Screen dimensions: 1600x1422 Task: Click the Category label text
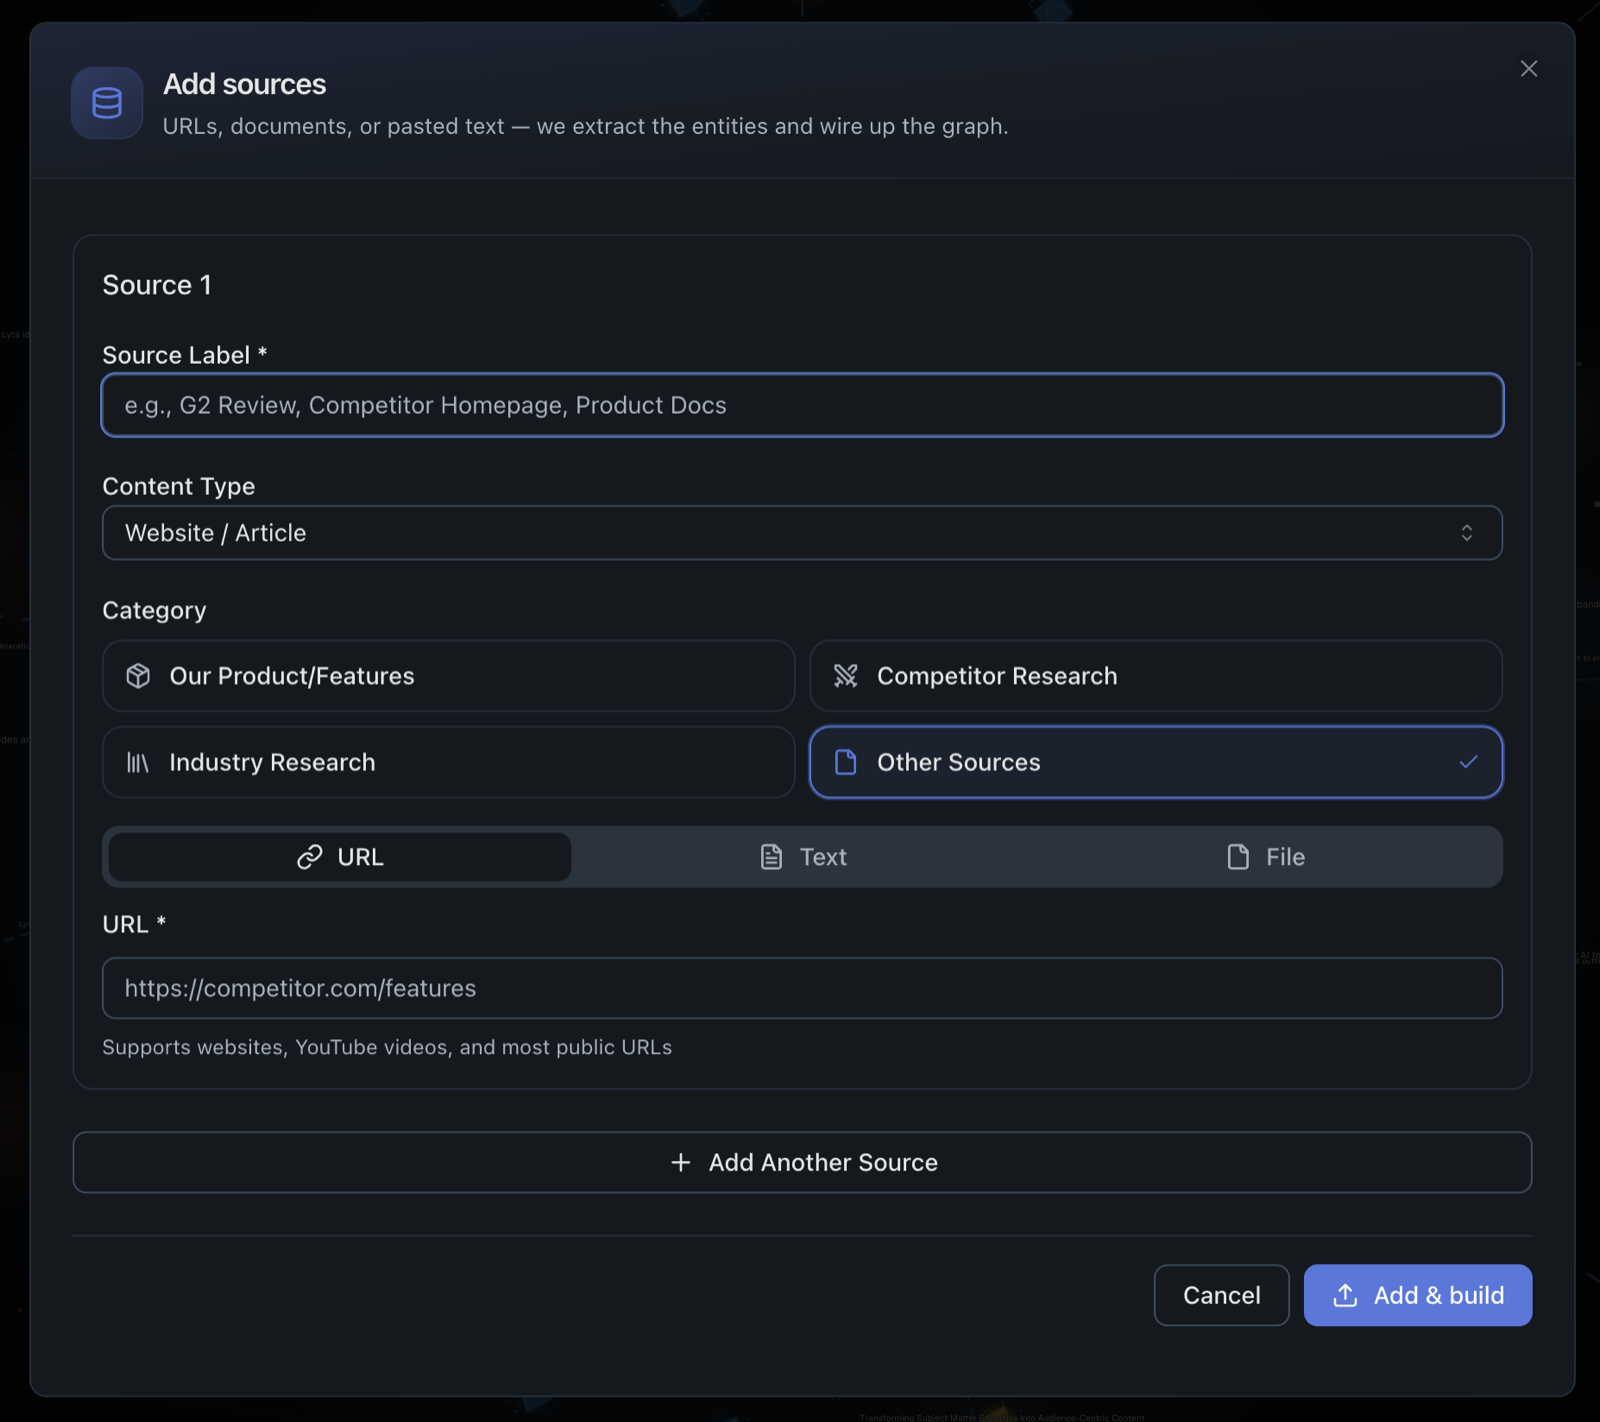click(x=154, y=610)
